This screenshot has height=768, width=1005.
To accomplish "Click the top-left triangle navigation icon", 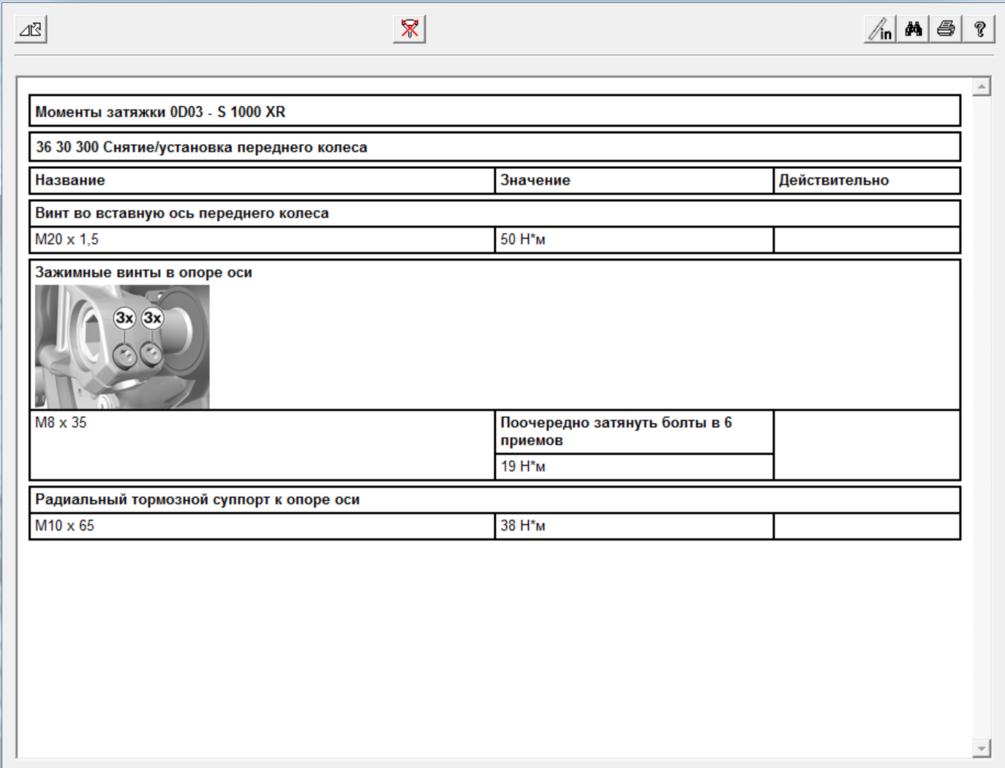I will pyautogui.click(x=31, y=29).
